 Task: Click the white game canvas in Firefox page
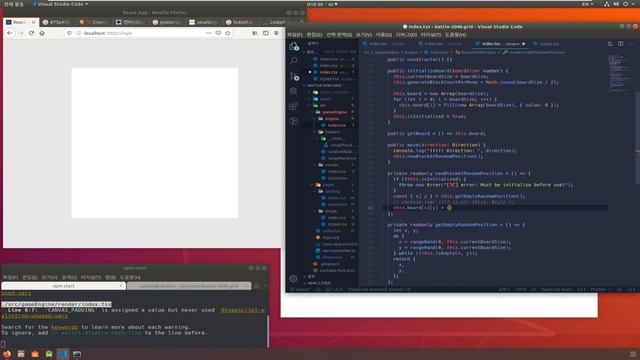point(155,143)
